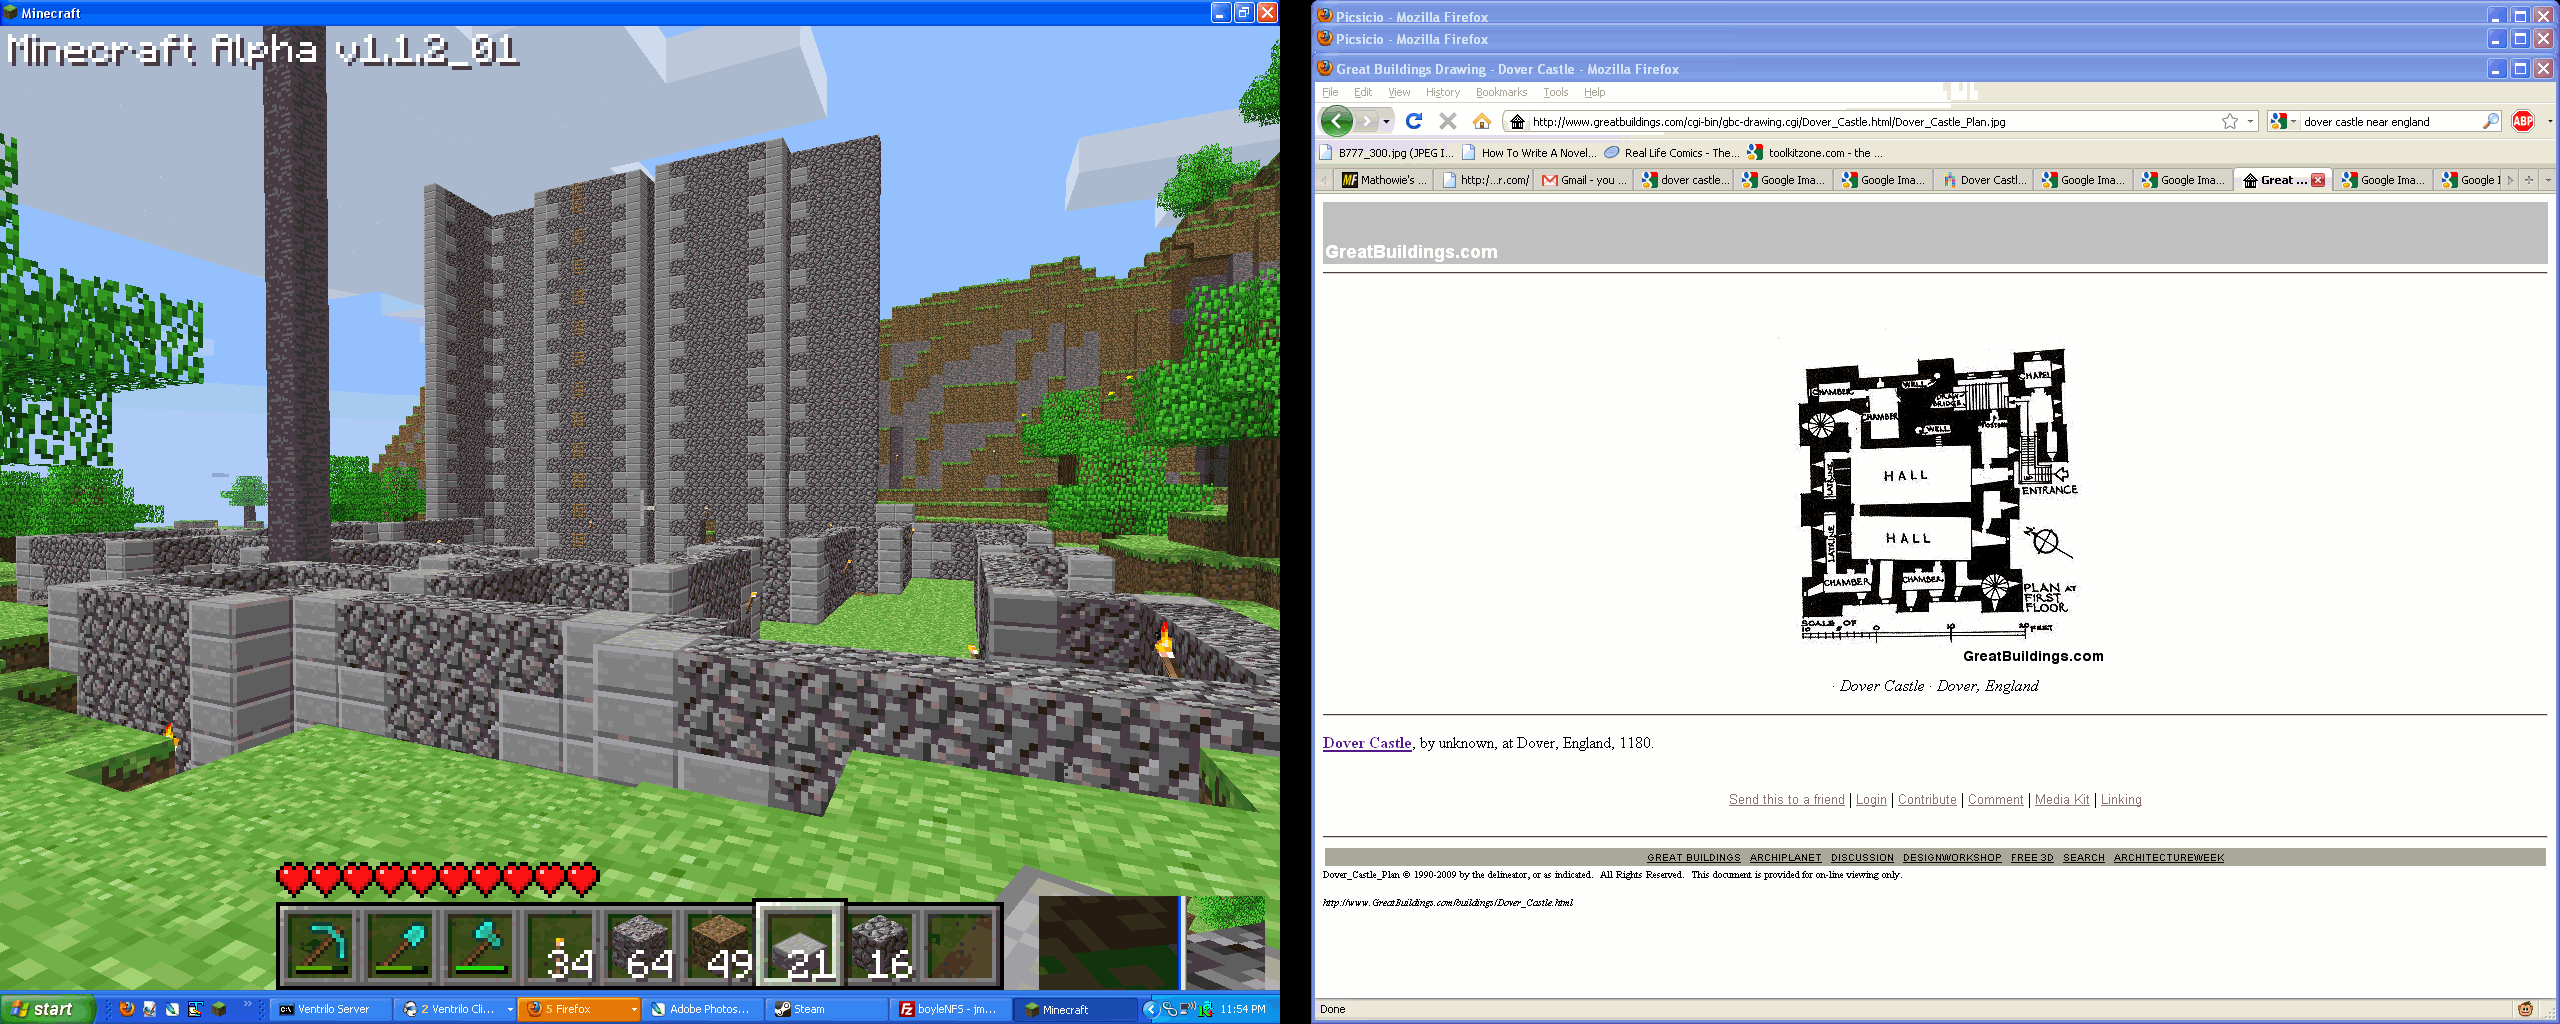Open View menu in Firefox
Image resolution: width=2560 pixels, height=1024 pixels.
1398,92
